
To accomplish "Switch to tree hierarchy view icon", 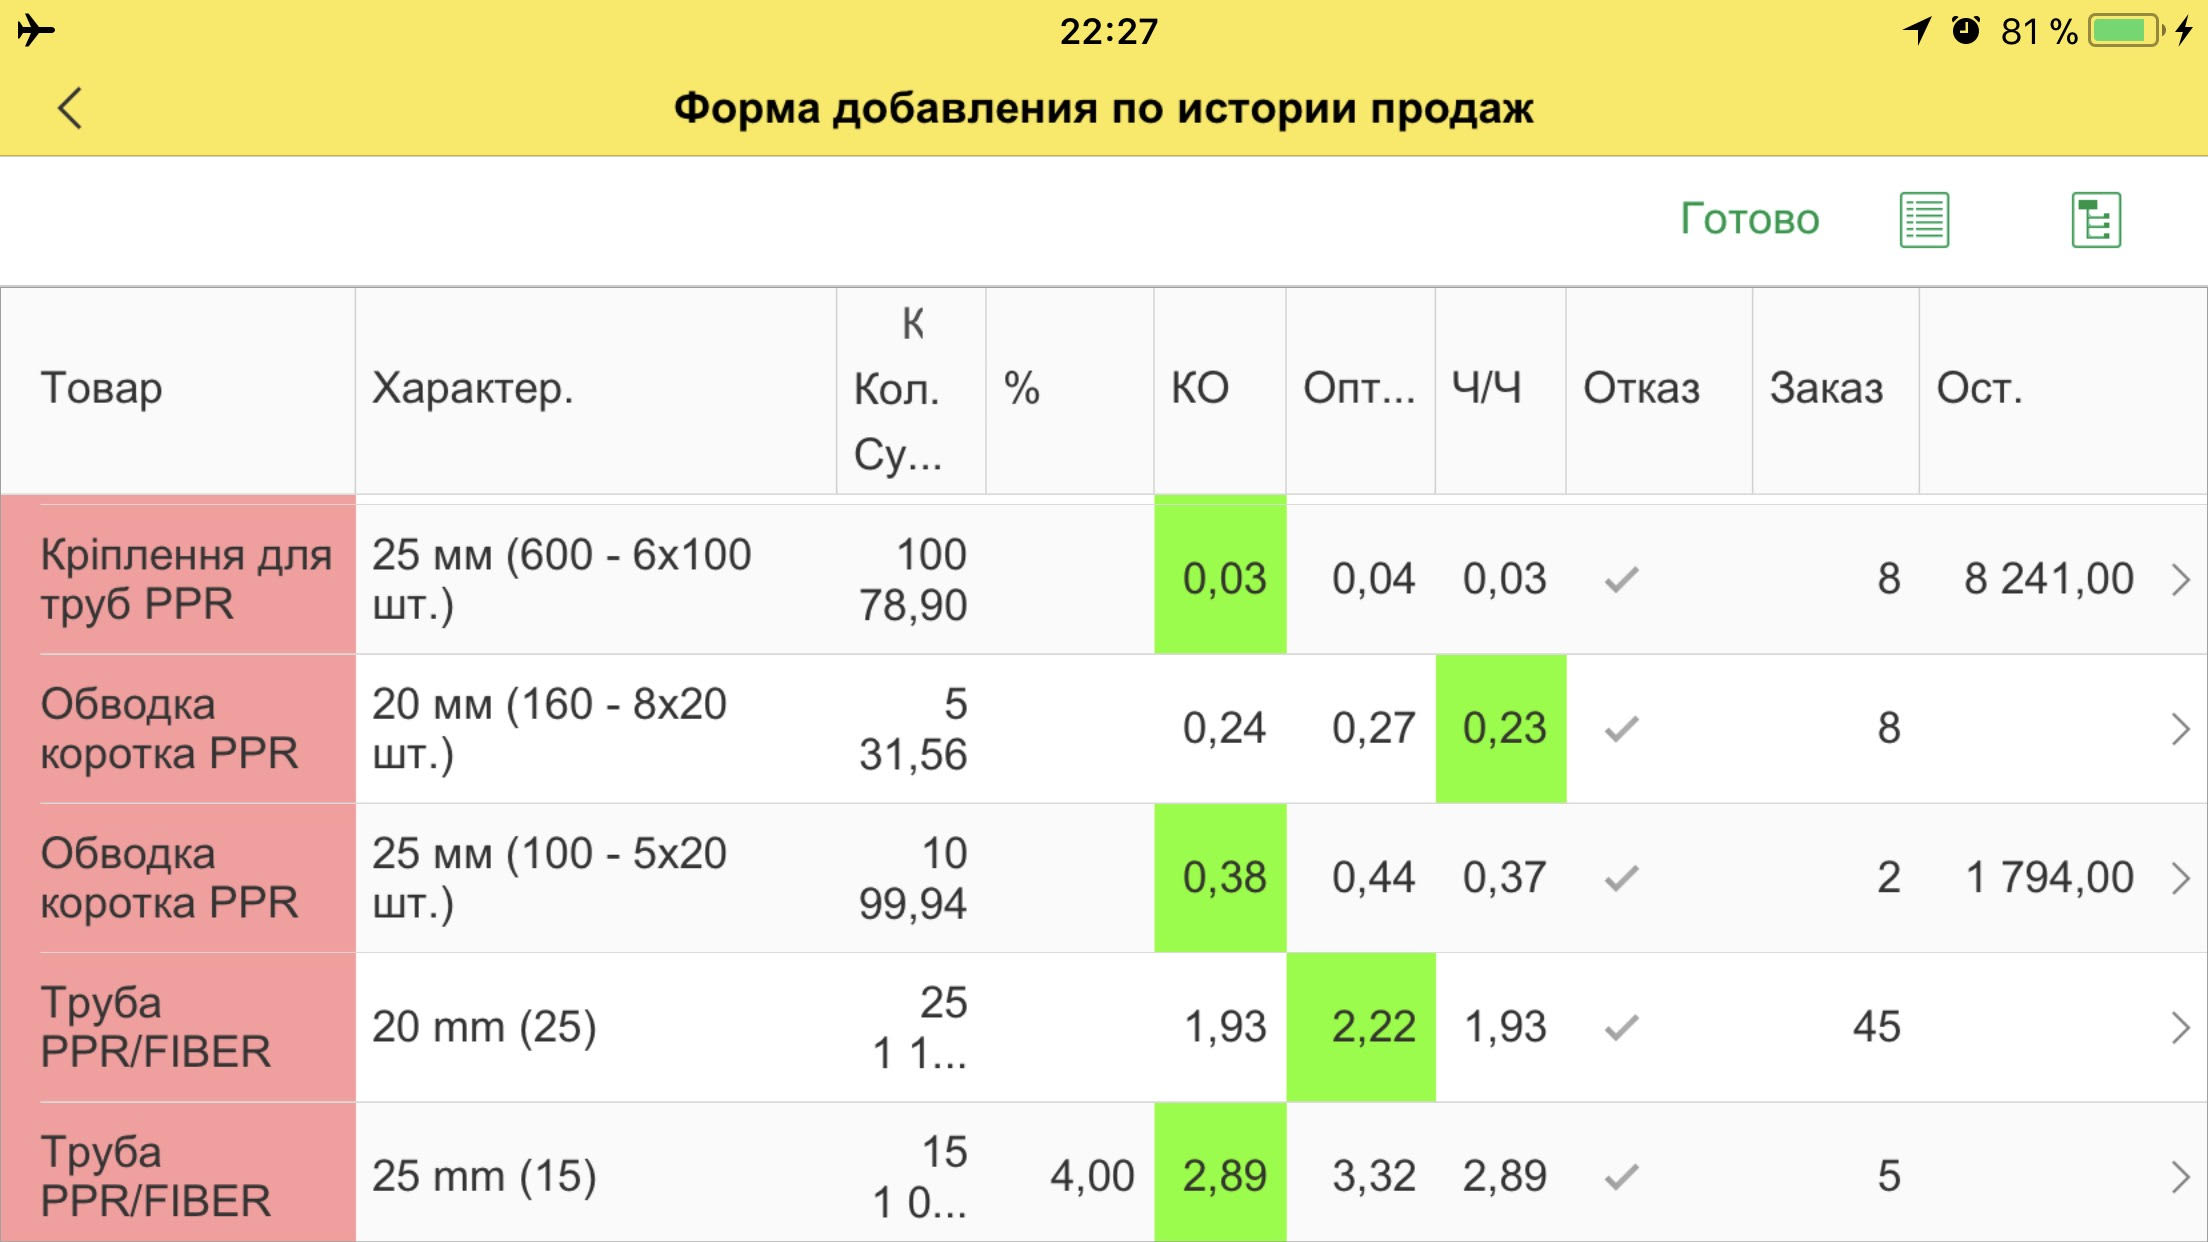I will [x=2096, y=220].
